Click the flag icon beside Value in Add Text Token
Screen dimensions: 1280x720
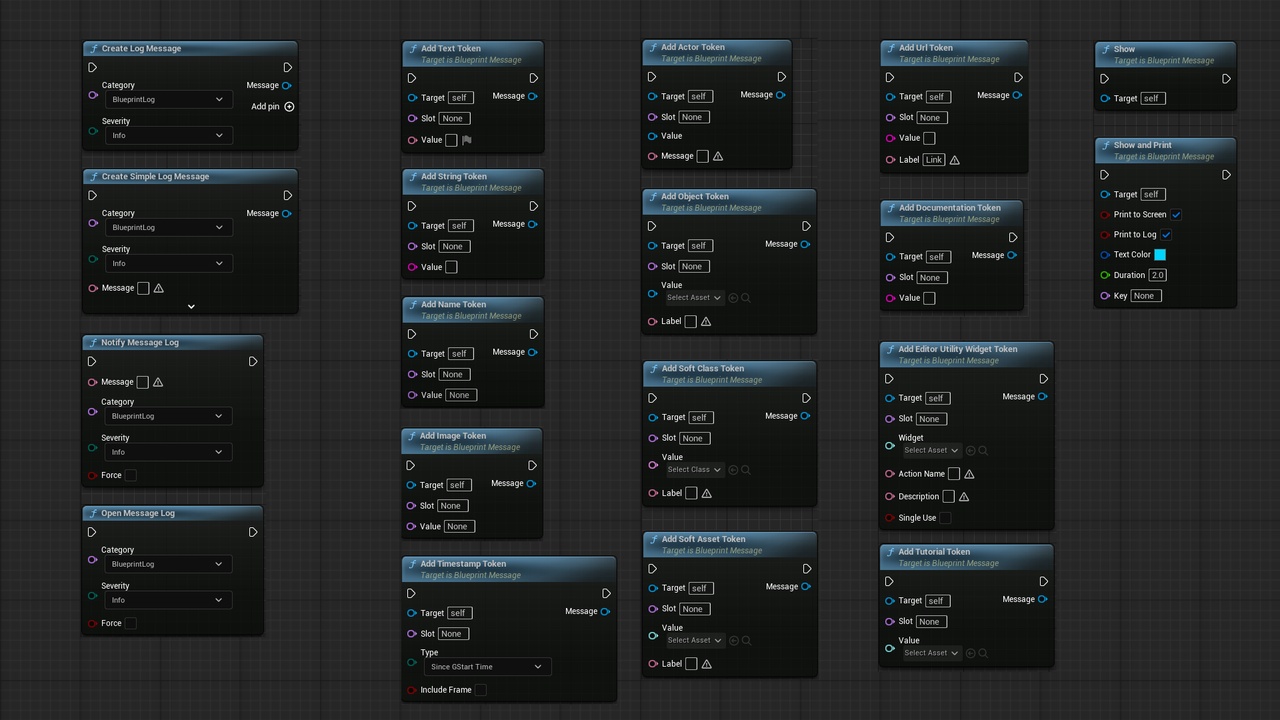(467, 140)
